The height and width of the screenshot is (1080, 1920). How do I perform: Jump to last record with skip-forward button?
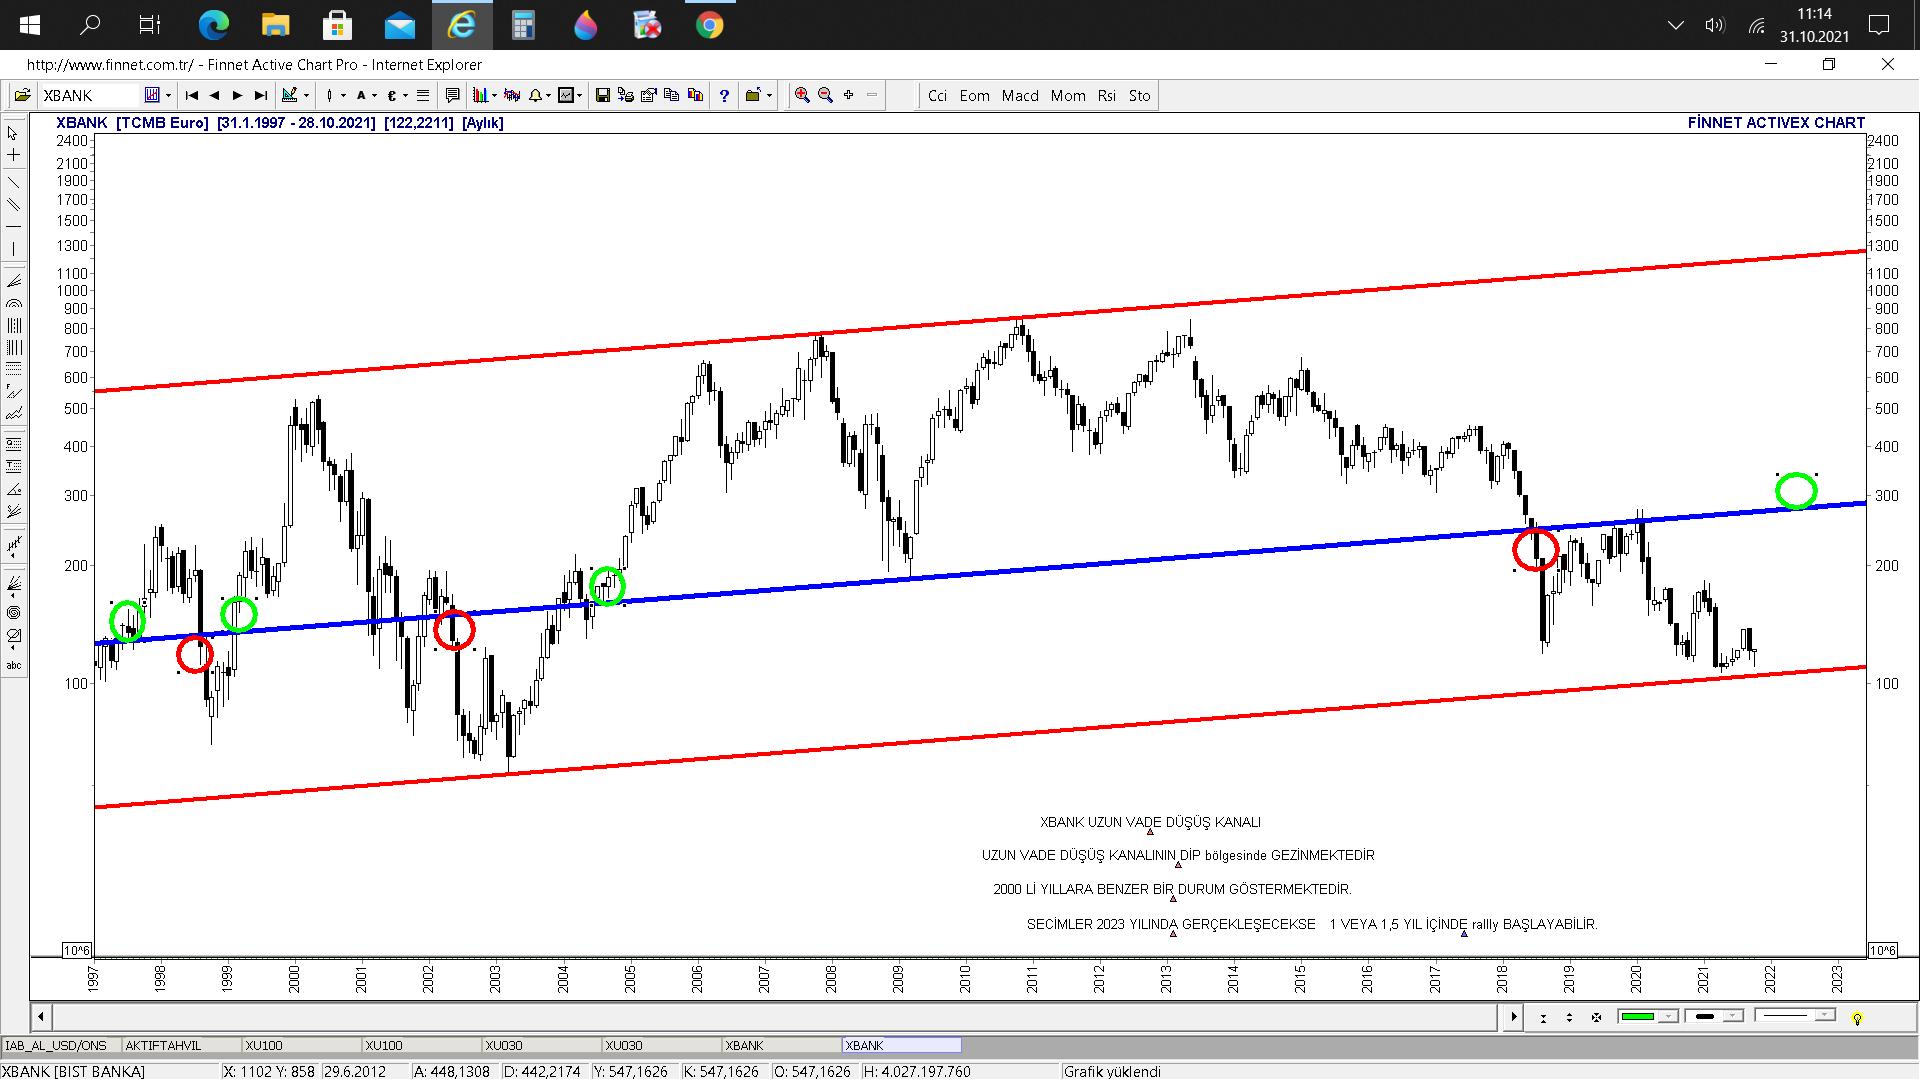pos(261,96)
